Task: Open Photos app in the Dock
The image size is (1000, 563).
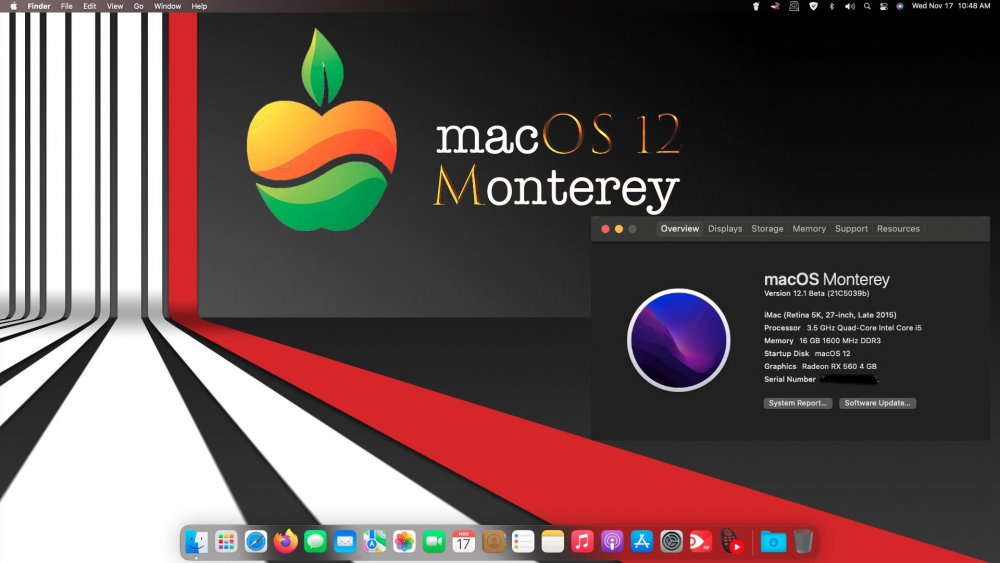Action: click(404, 542)
